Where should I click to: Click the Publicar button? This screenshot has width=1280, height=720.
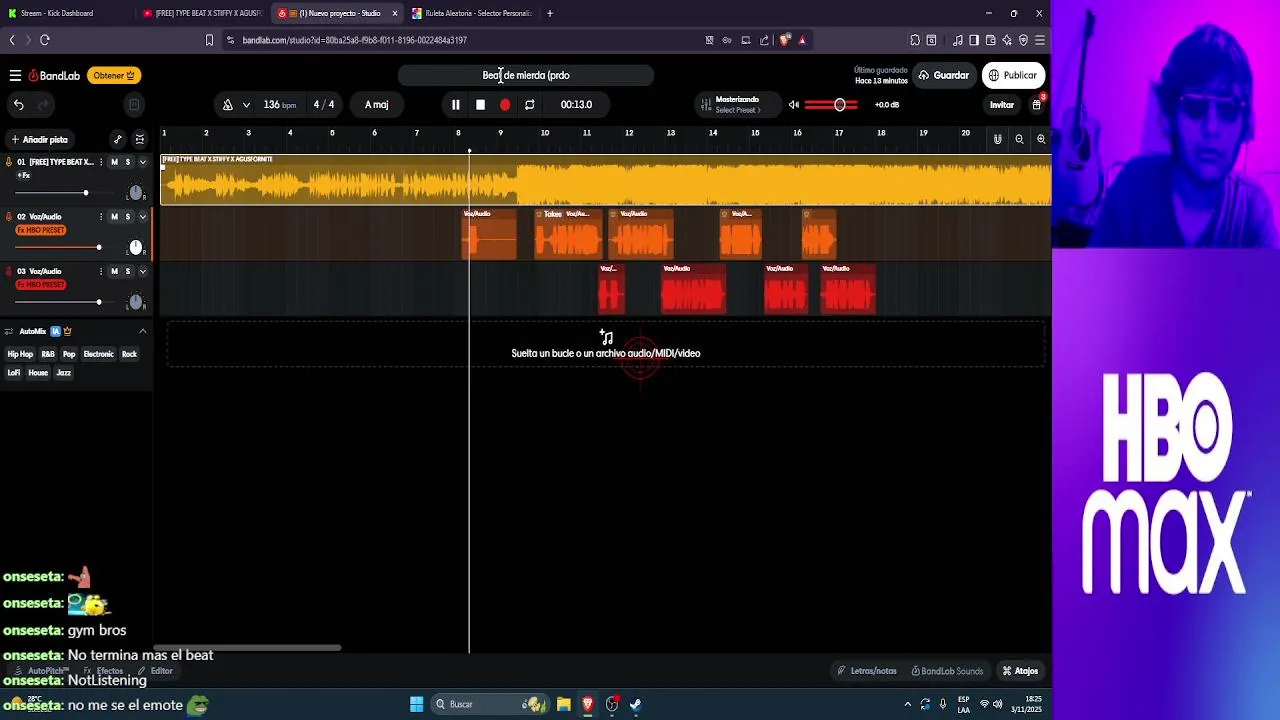[1012, 75]
